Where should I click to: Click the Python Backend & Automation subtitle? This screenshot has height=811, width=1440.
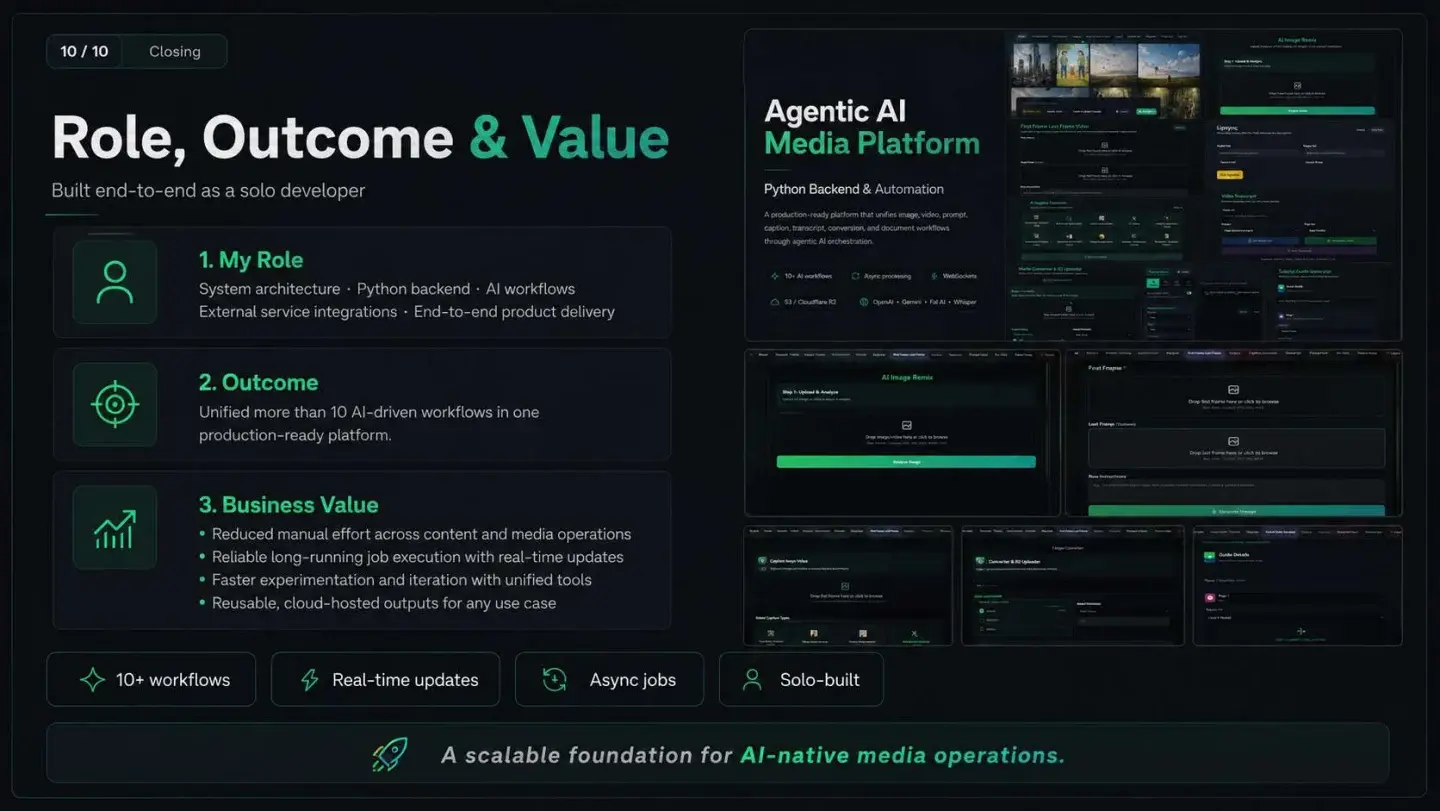point(854,189)
